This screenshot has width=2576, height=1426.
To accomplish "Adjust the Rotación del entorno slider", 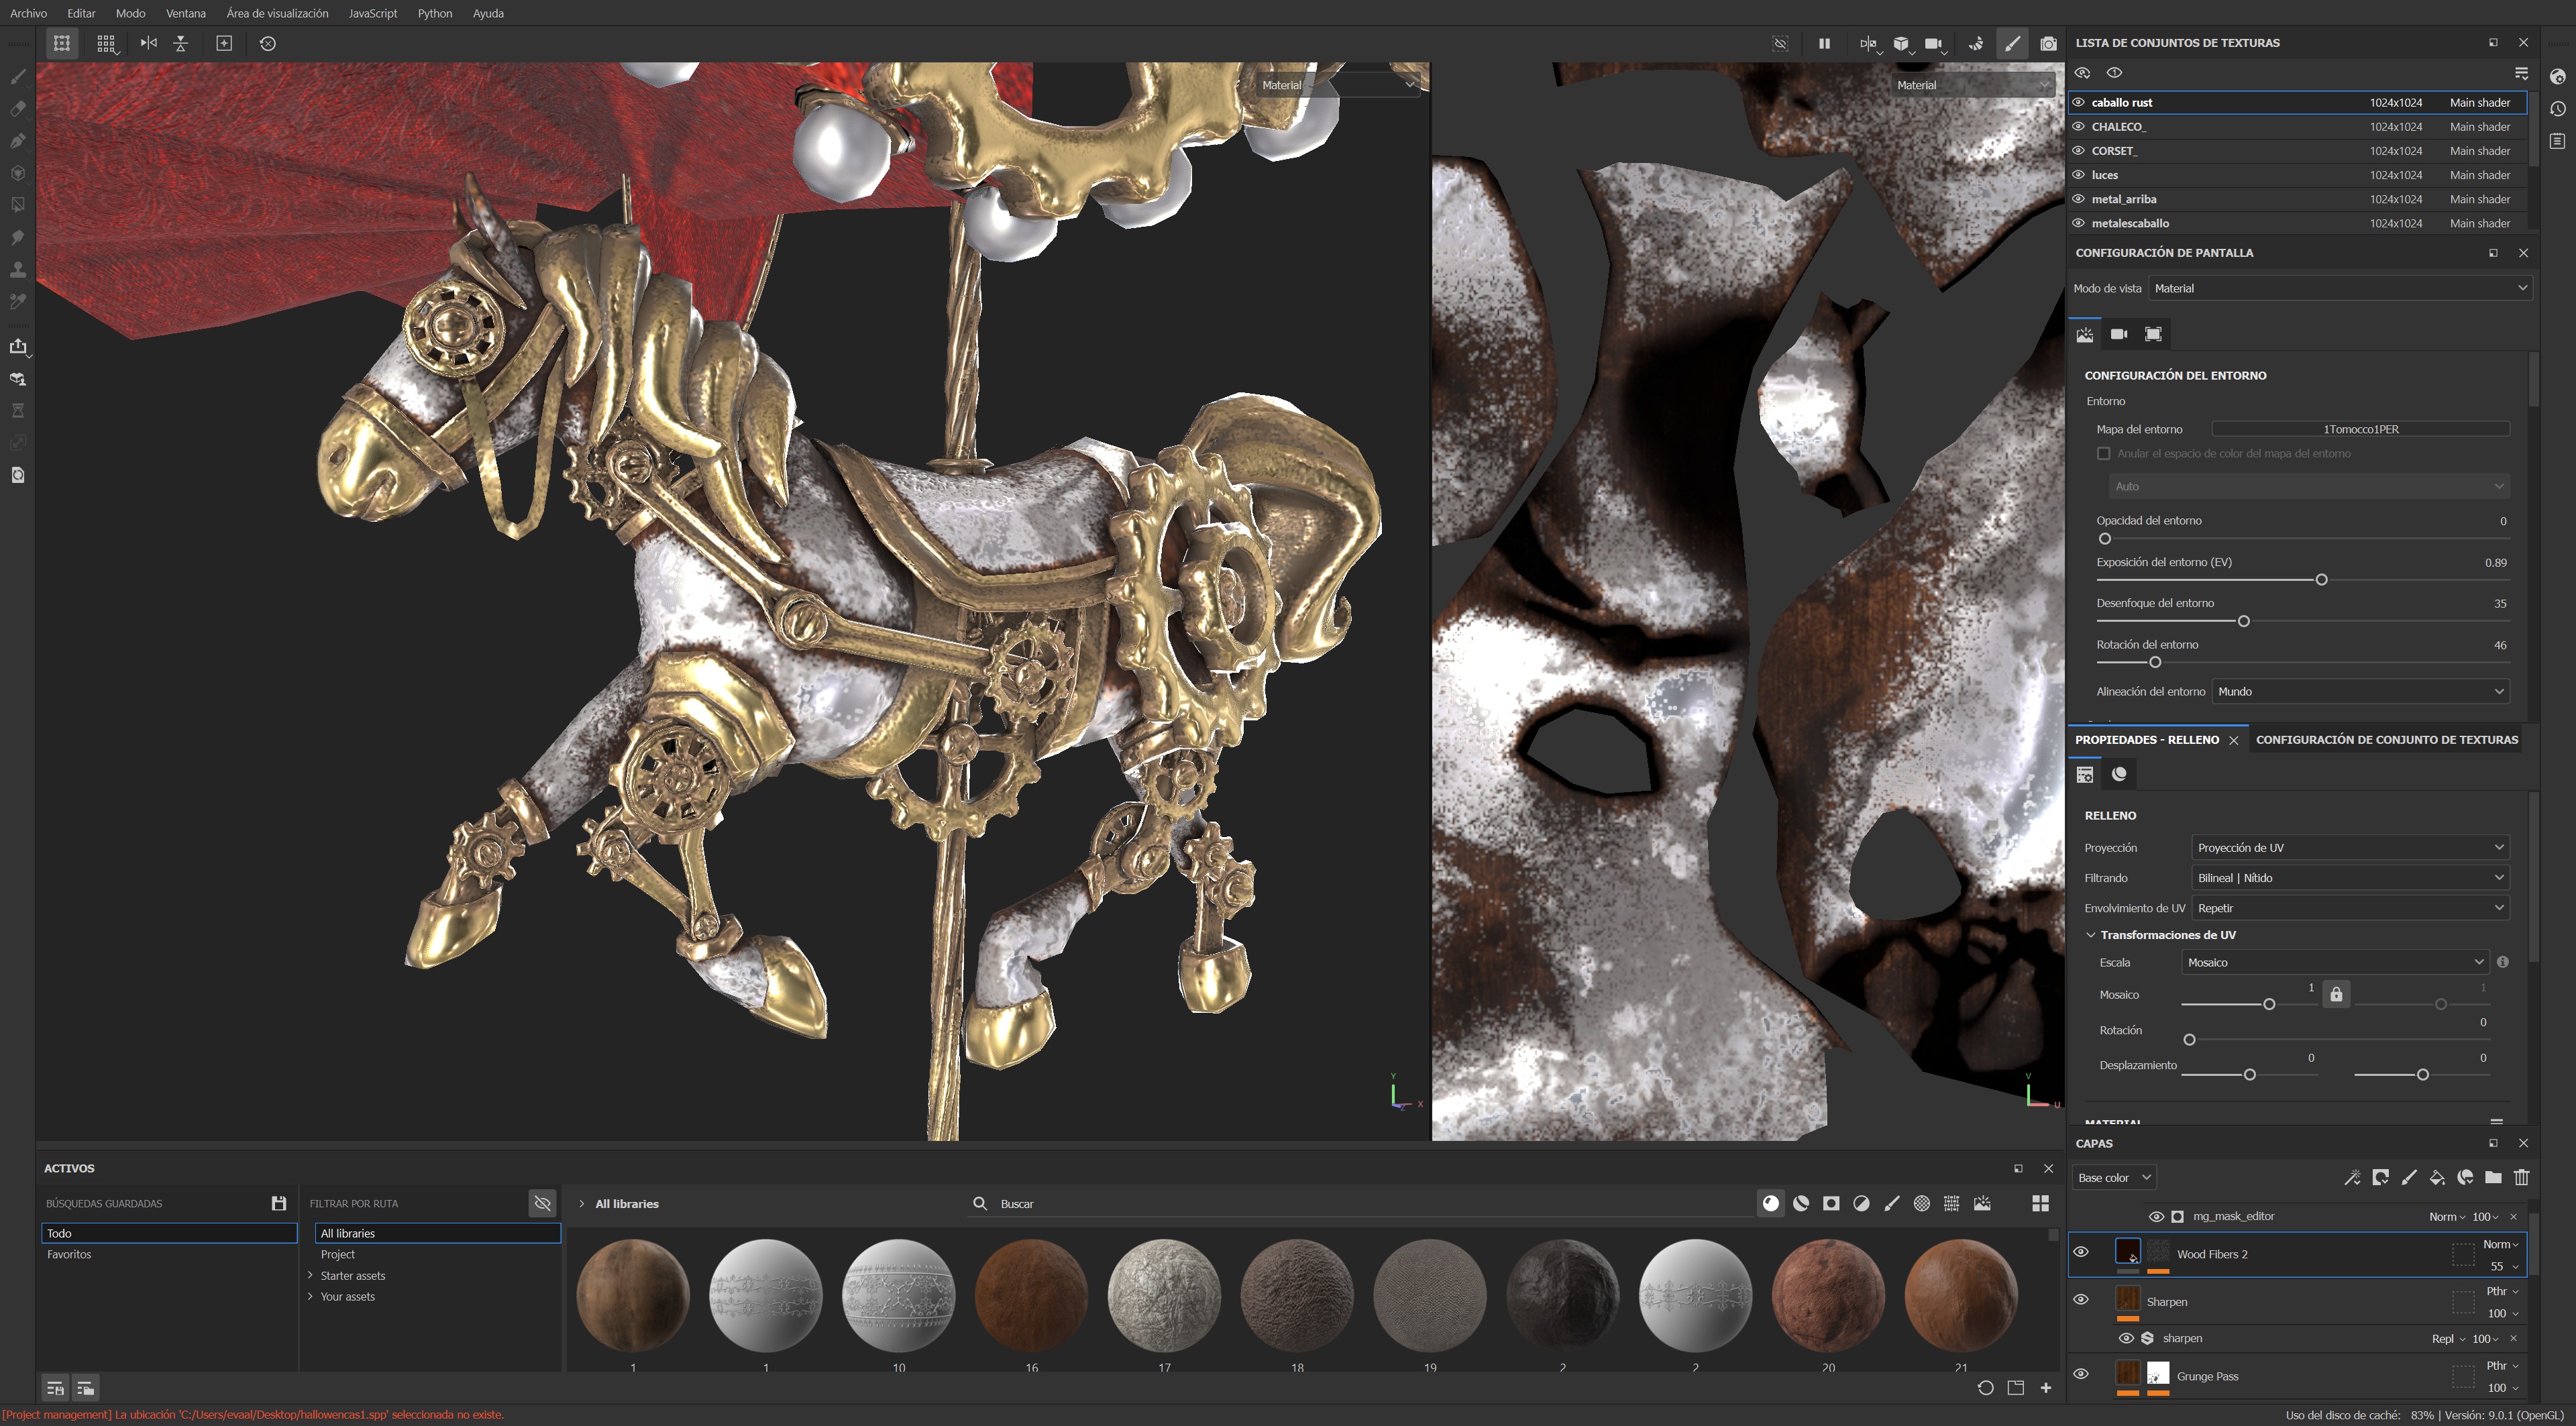I will point(2155,662).
